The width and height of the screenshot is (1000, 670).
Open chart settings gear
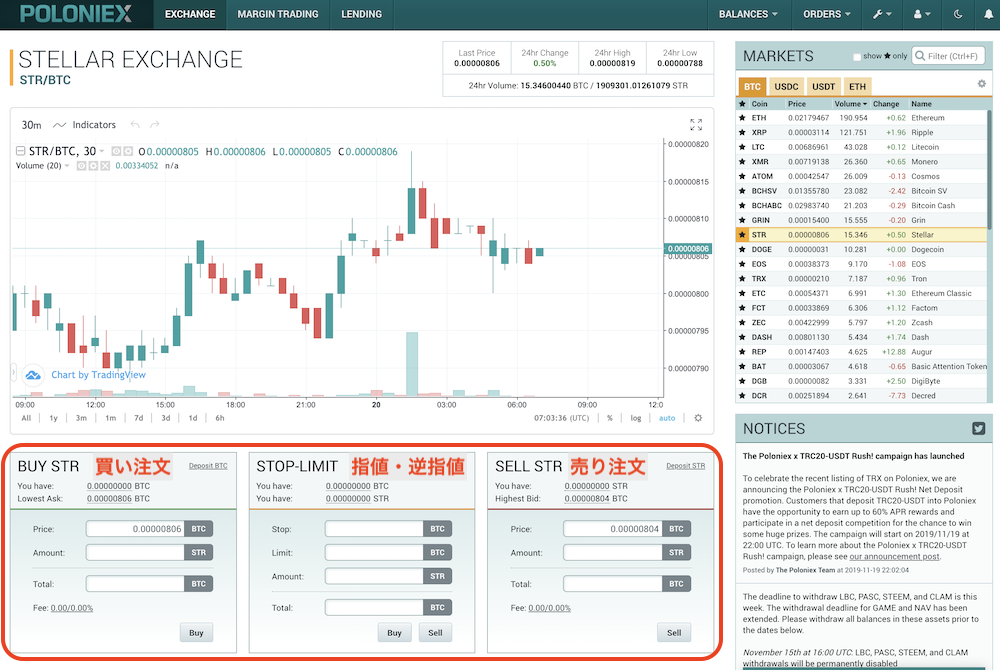point(698,418)
